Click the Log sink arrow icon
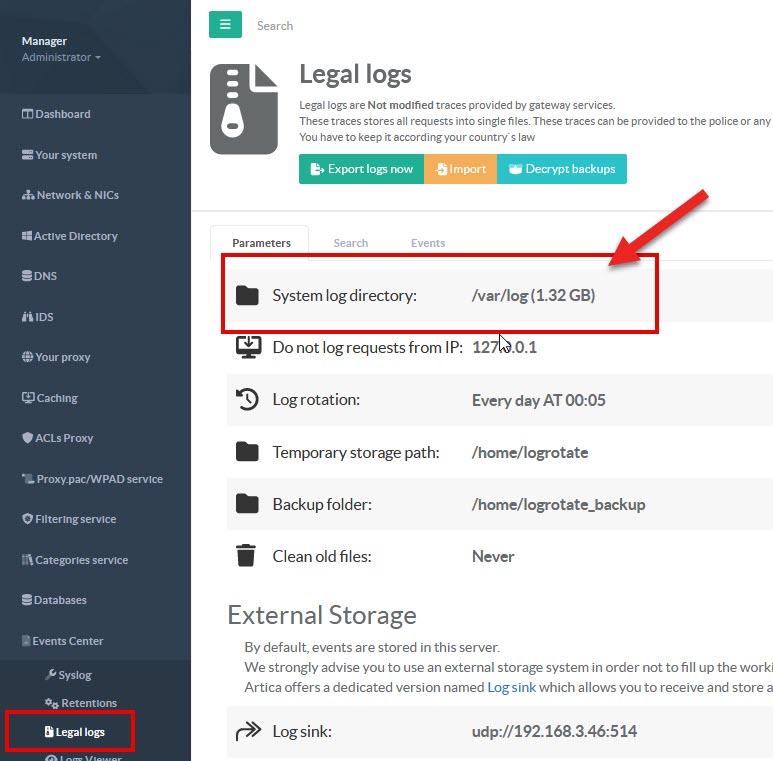773x761 pixels. (x=247, y=731)
